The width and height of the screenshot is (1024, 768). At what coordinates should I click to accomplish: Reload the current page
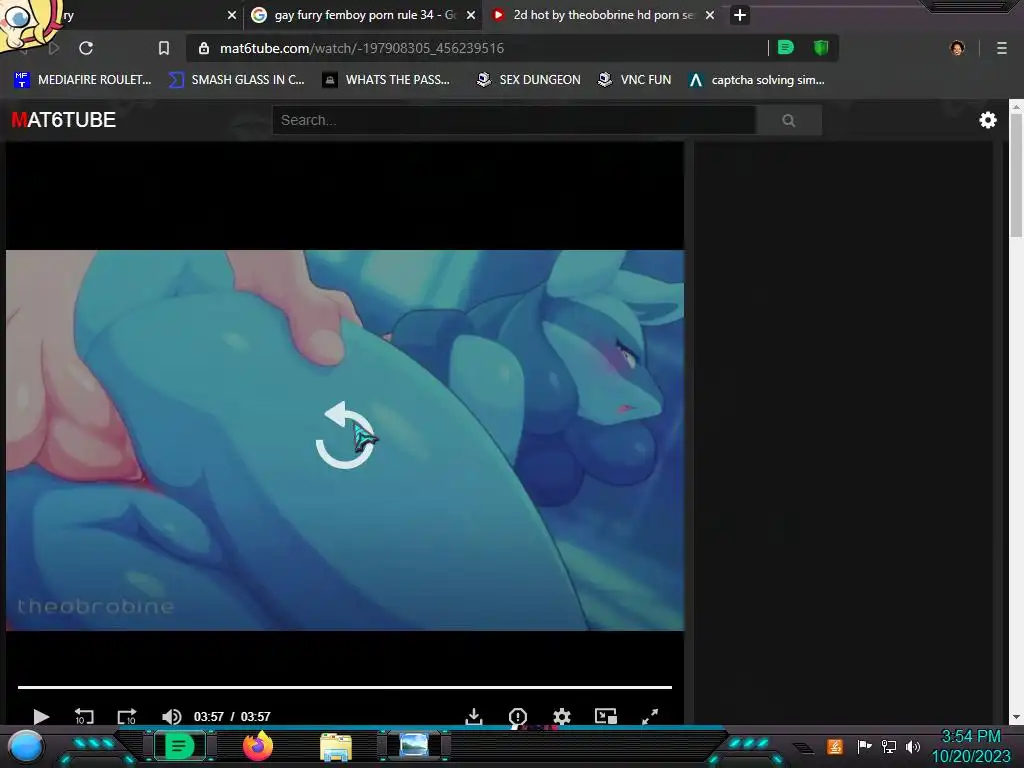[86, 48]
